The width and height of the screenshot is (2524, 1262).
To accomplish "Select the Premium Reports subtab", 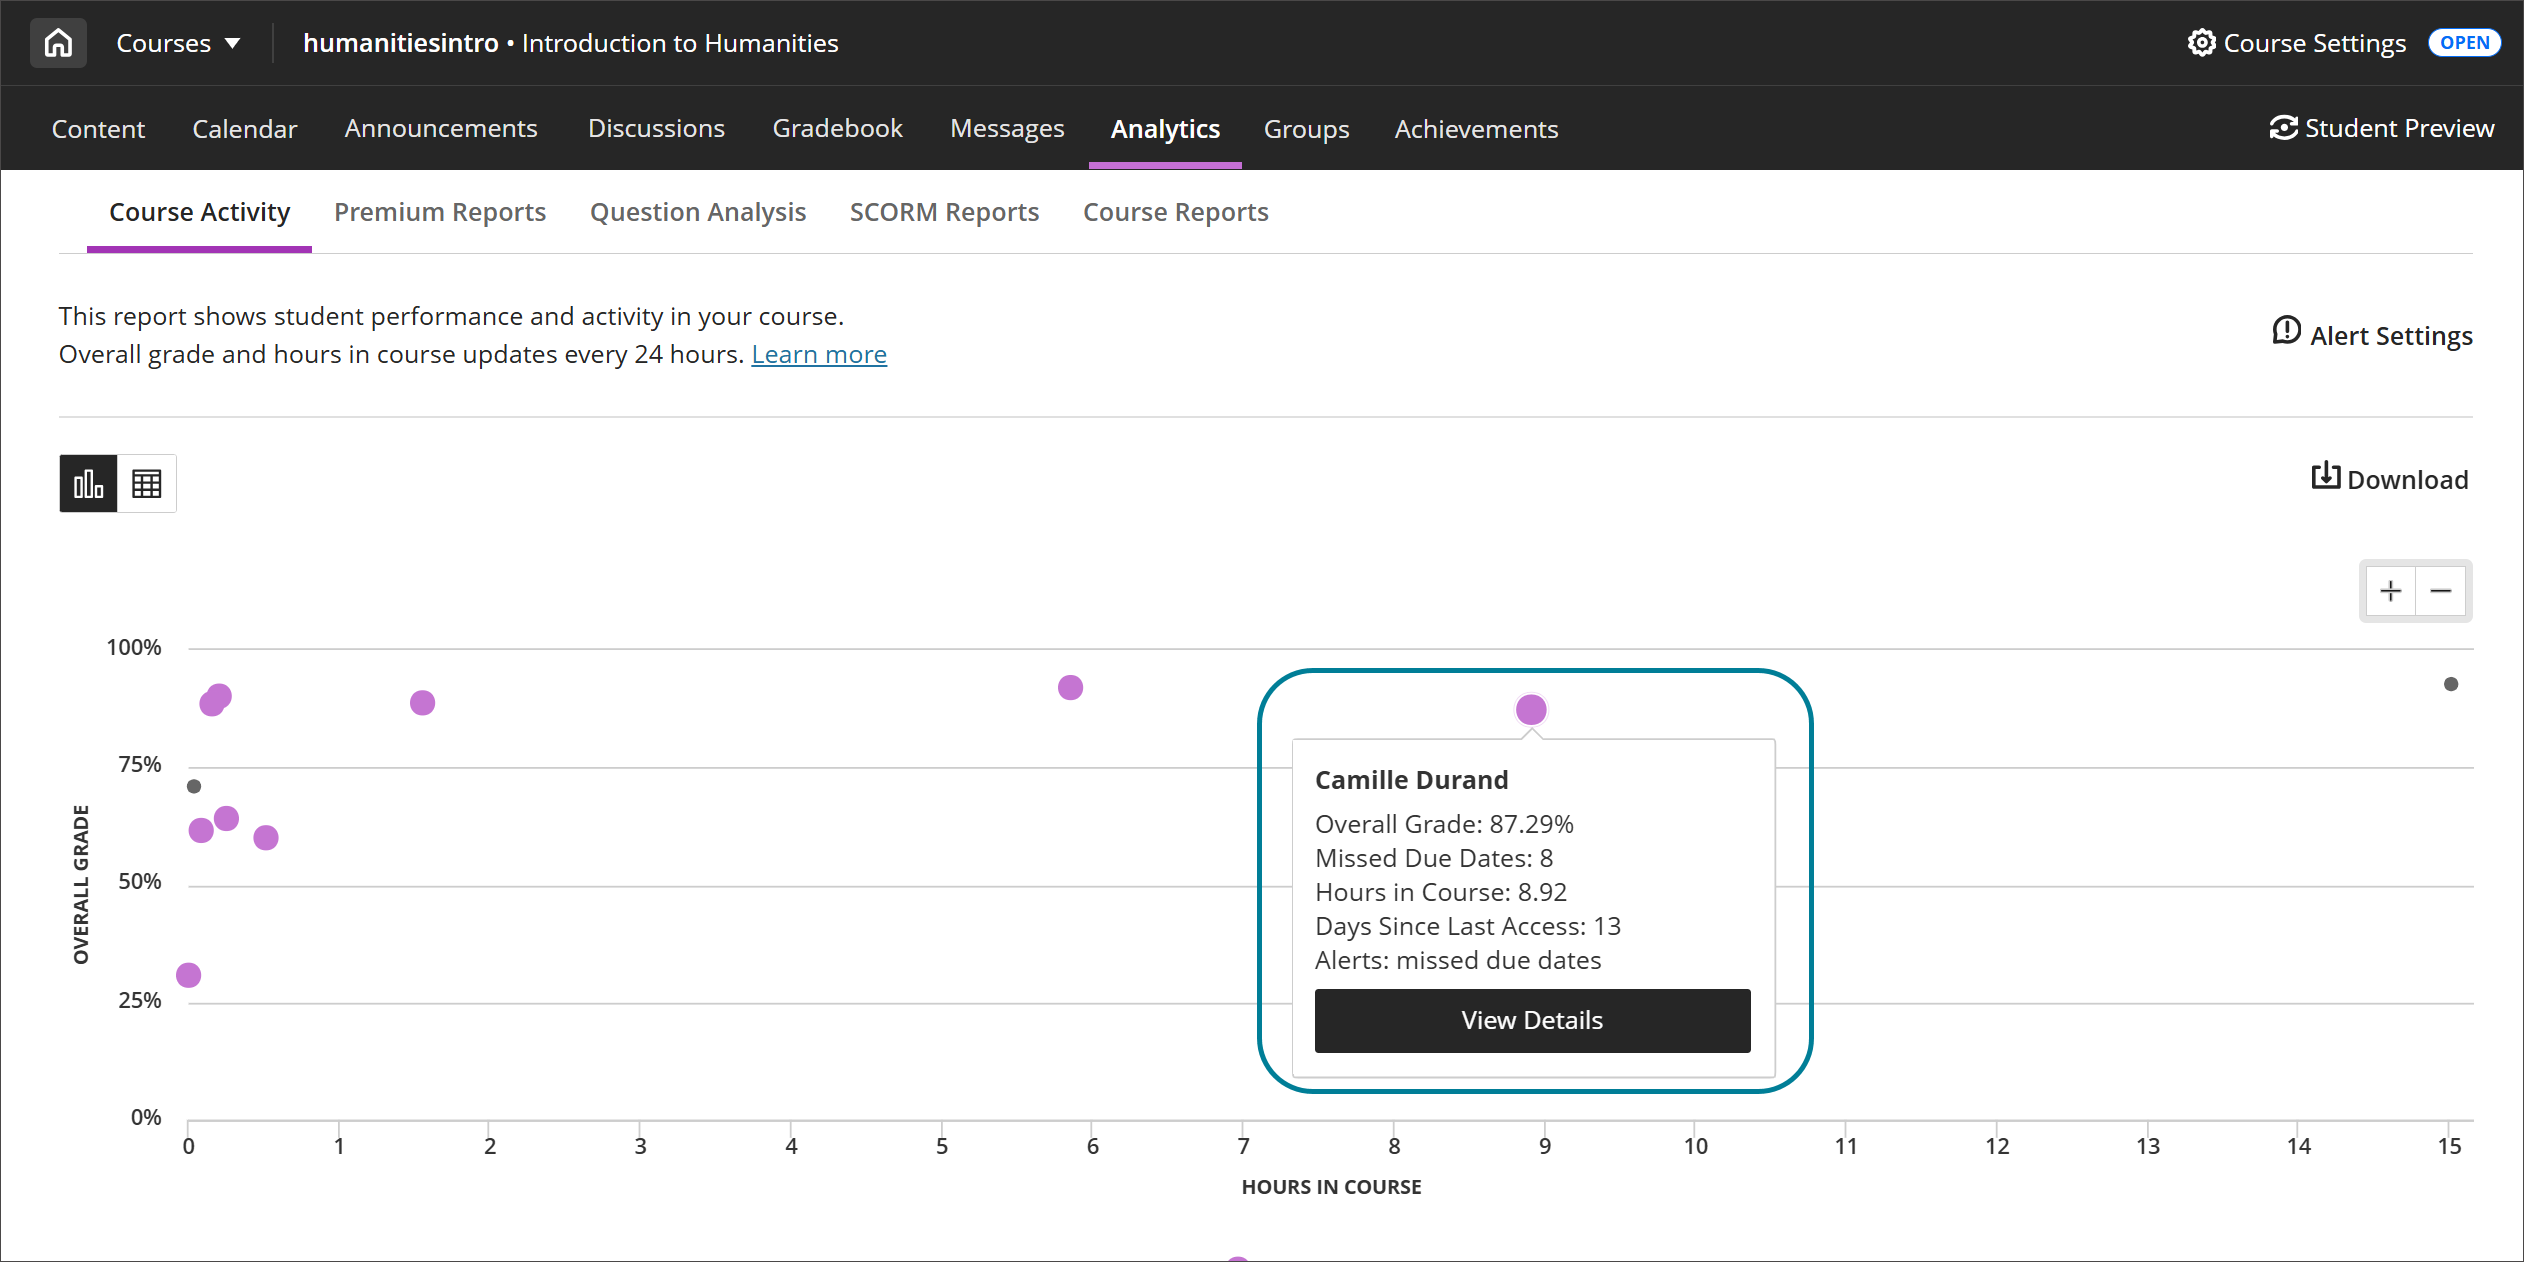I will coord(440,212).
